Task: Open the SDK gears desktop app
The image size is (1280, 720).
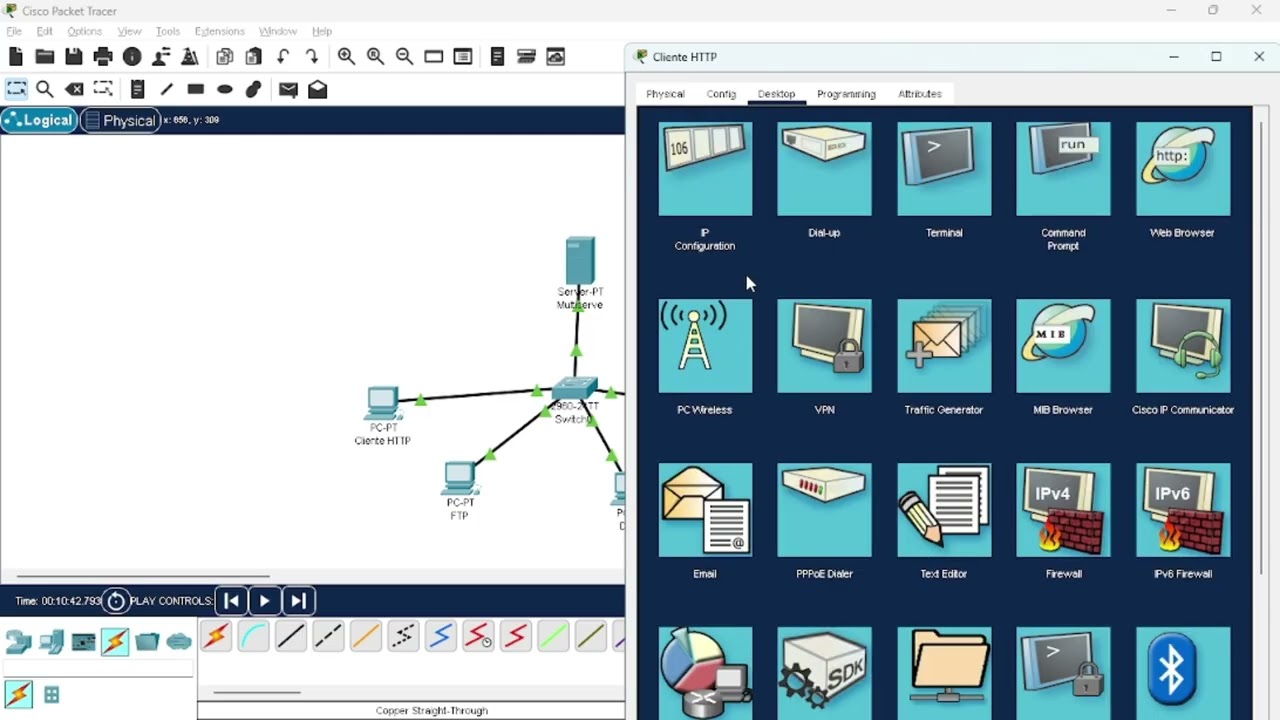Action: [824, 673]
